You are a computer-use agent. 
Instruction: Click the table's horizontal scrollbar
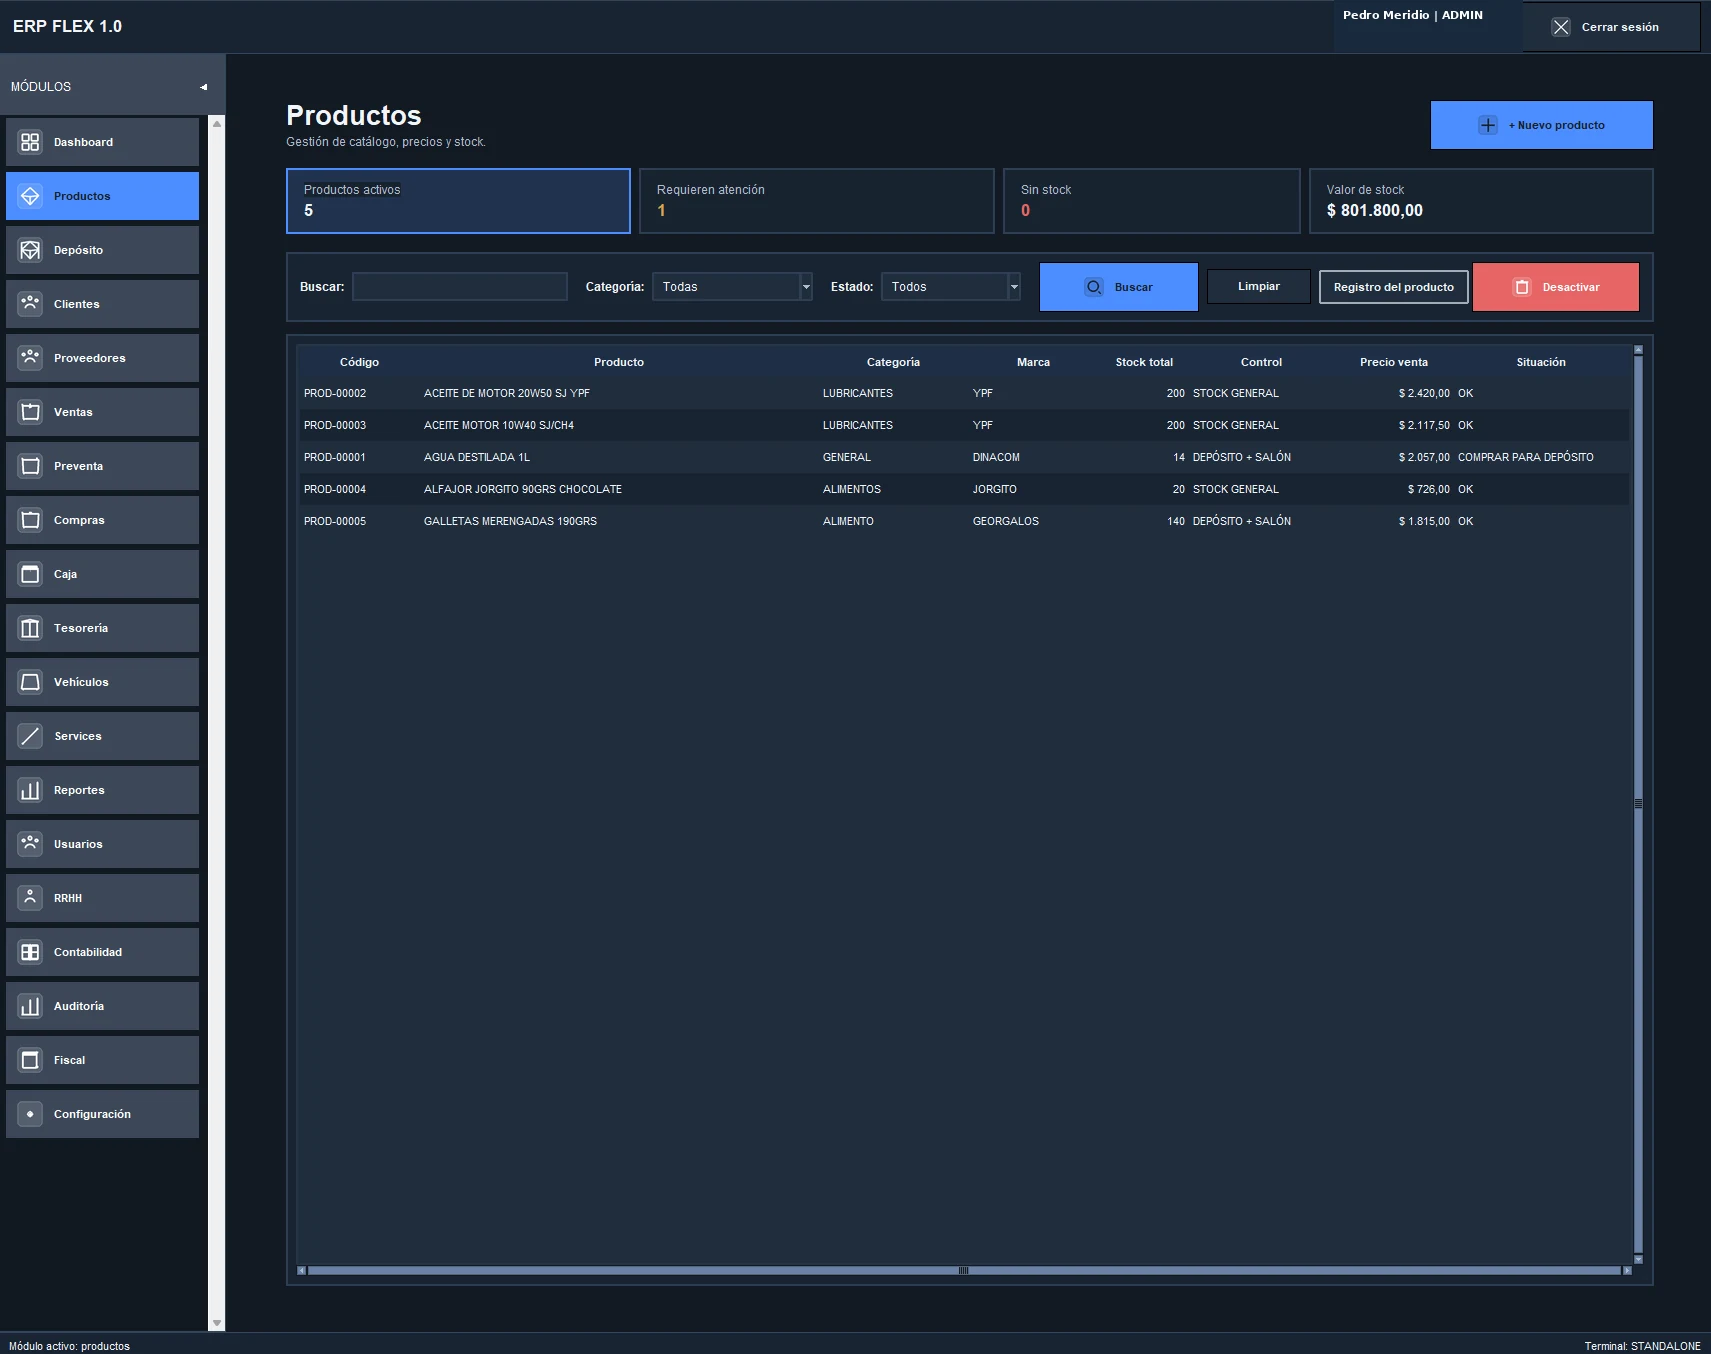tap(963, 1271)
